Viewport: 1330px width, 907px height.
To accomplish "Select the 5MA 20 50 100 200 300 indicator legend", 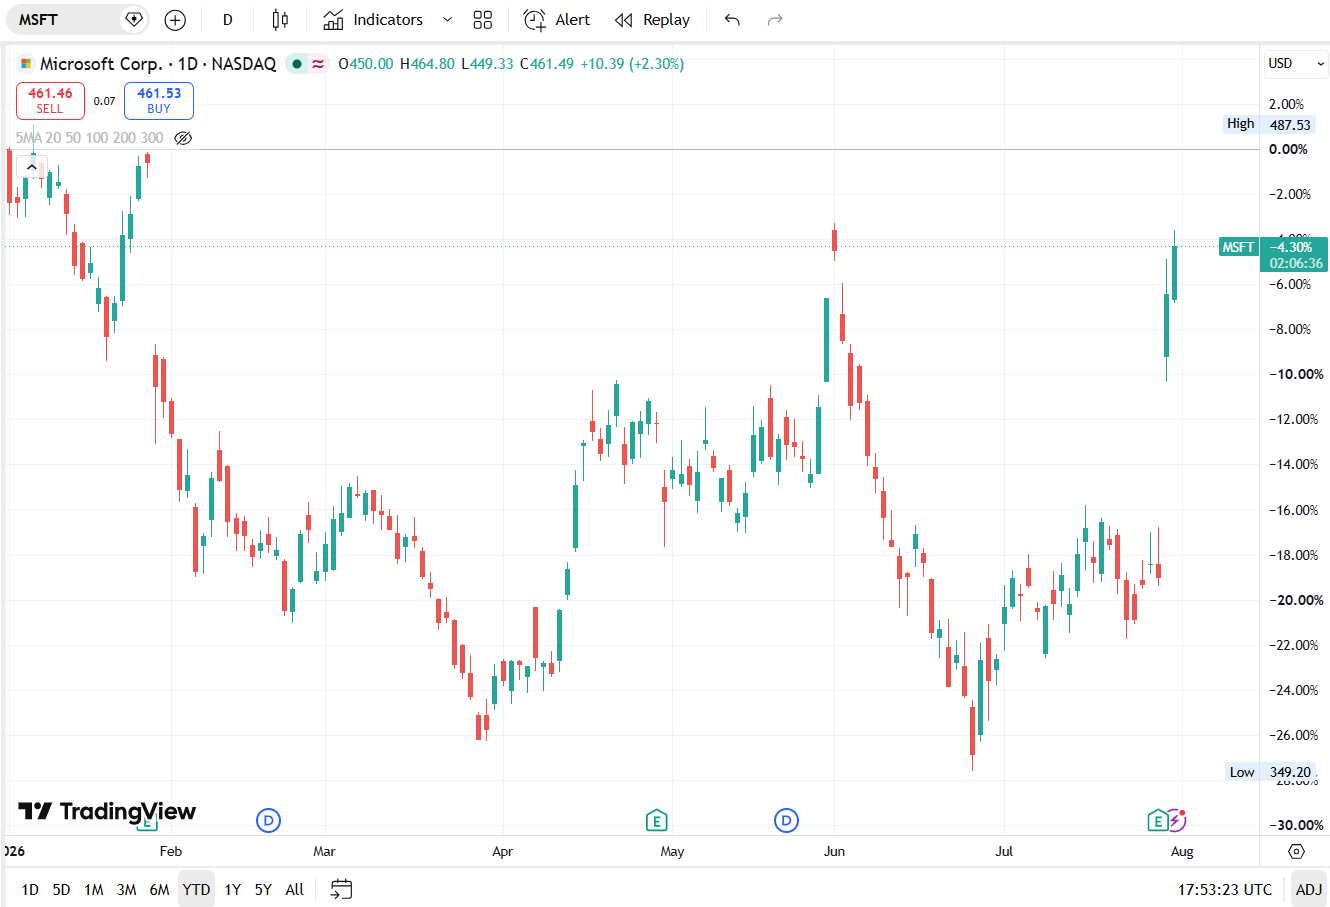I will 89,138.
